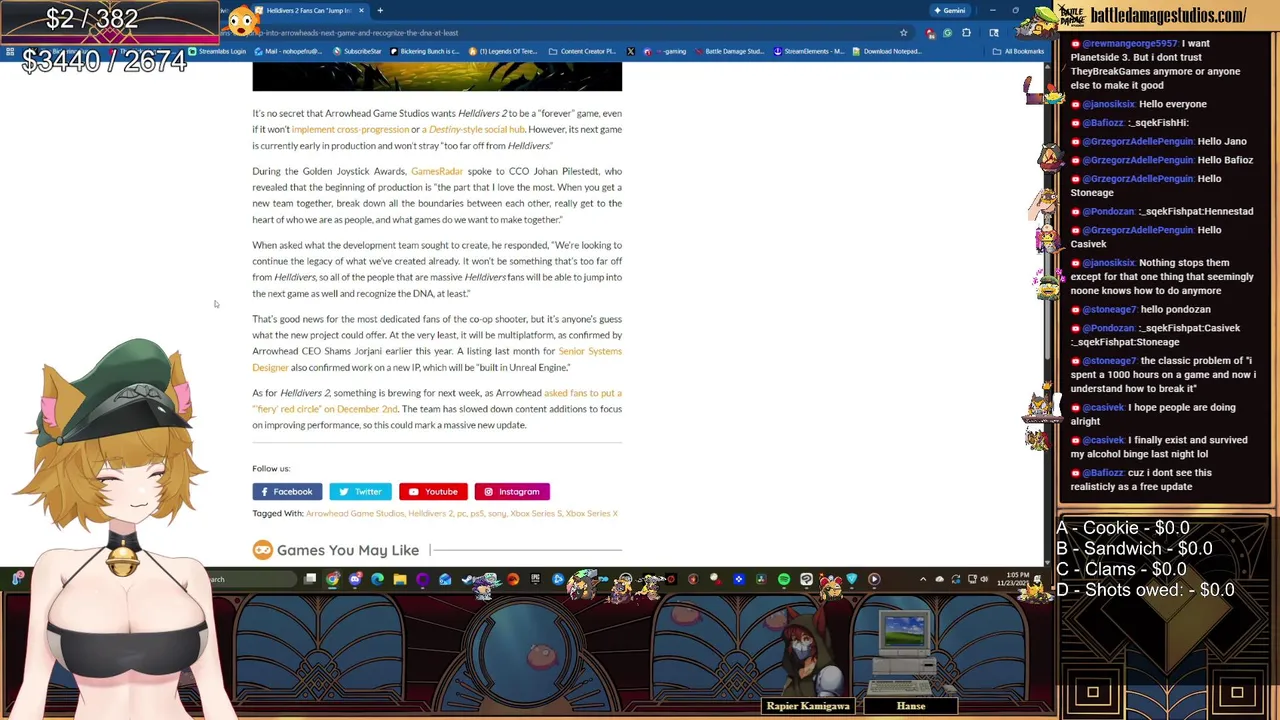Screen dimensions: 1280x720
Task: Open taskbar clock showing 1:05 PM
Action: (1017, 579)
